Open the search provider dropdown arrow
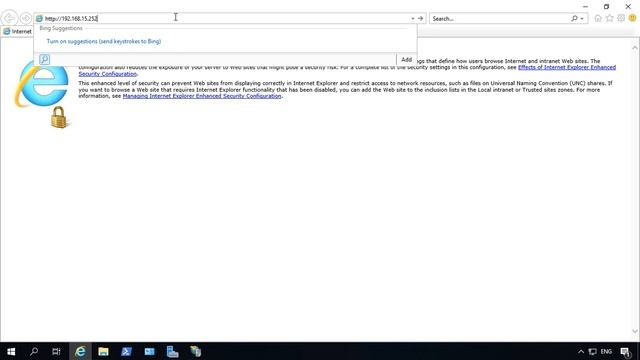This screenshot has width=640, height=360. [582, 18]
